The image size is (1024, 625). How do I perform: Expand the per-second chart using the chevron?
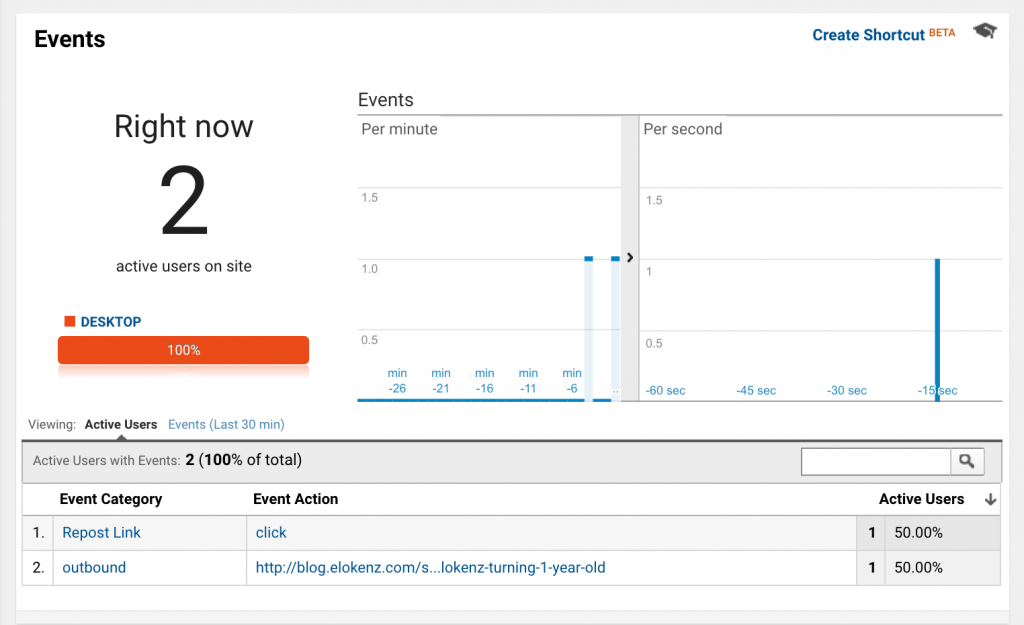pos(630,257)
